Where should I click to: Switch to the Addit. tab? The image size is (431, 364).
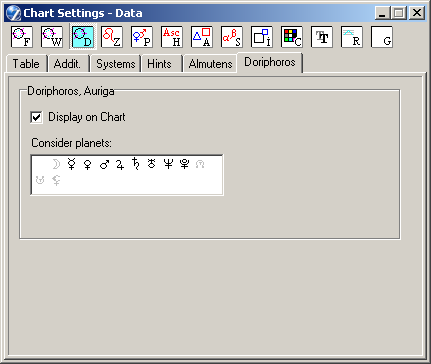(68, 64)
